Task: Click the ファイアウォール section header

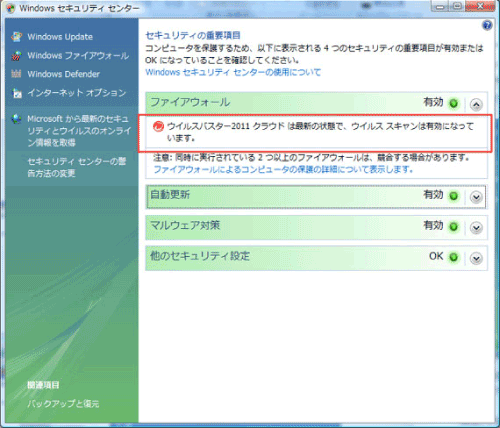Action: (x=316, y=103)
